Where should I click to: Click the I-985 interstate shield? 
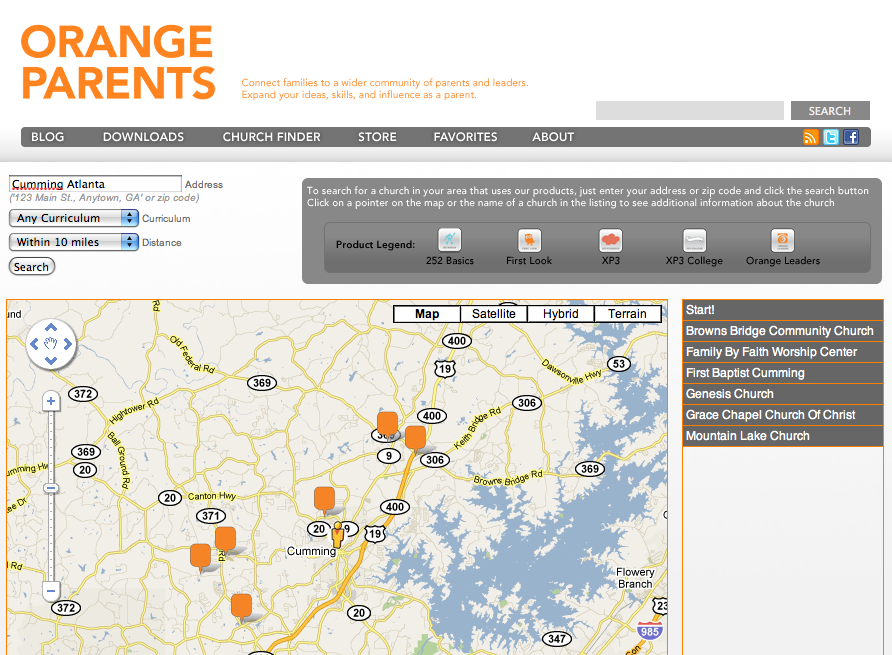point(649,631)
